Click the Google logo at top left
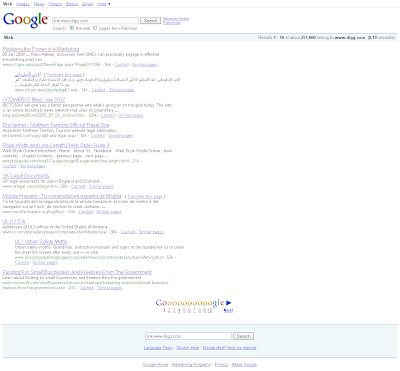 (26, 20)
